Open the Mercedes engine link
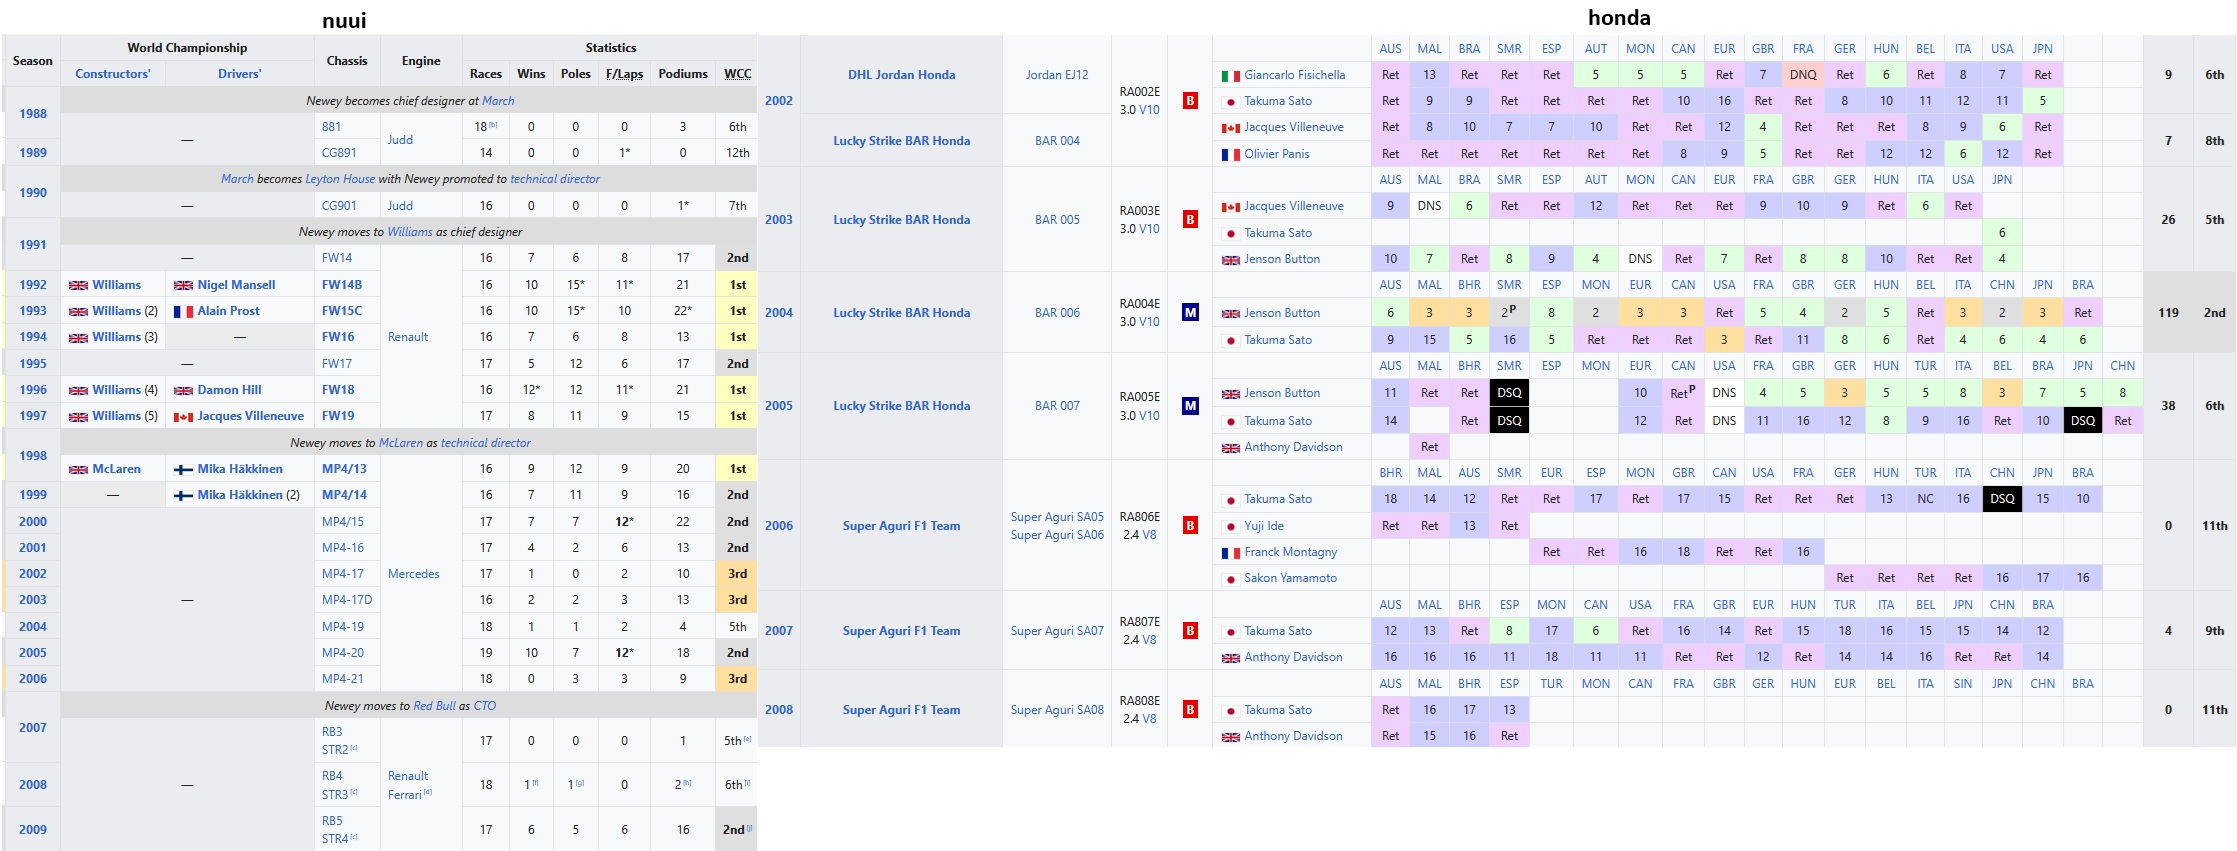2237x851 pixels. tap(414, 574)
